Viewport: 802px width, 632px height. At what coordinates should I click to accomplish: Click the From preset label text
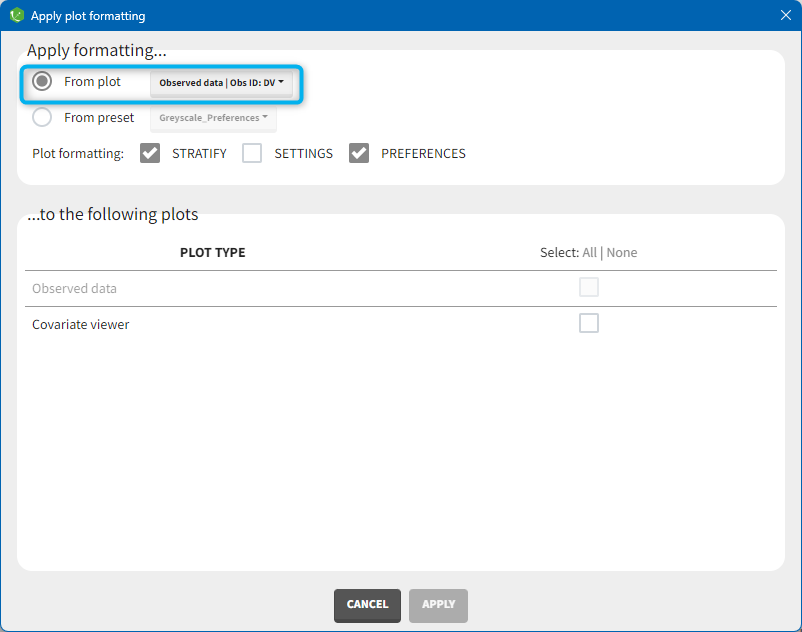coord(99,117)
